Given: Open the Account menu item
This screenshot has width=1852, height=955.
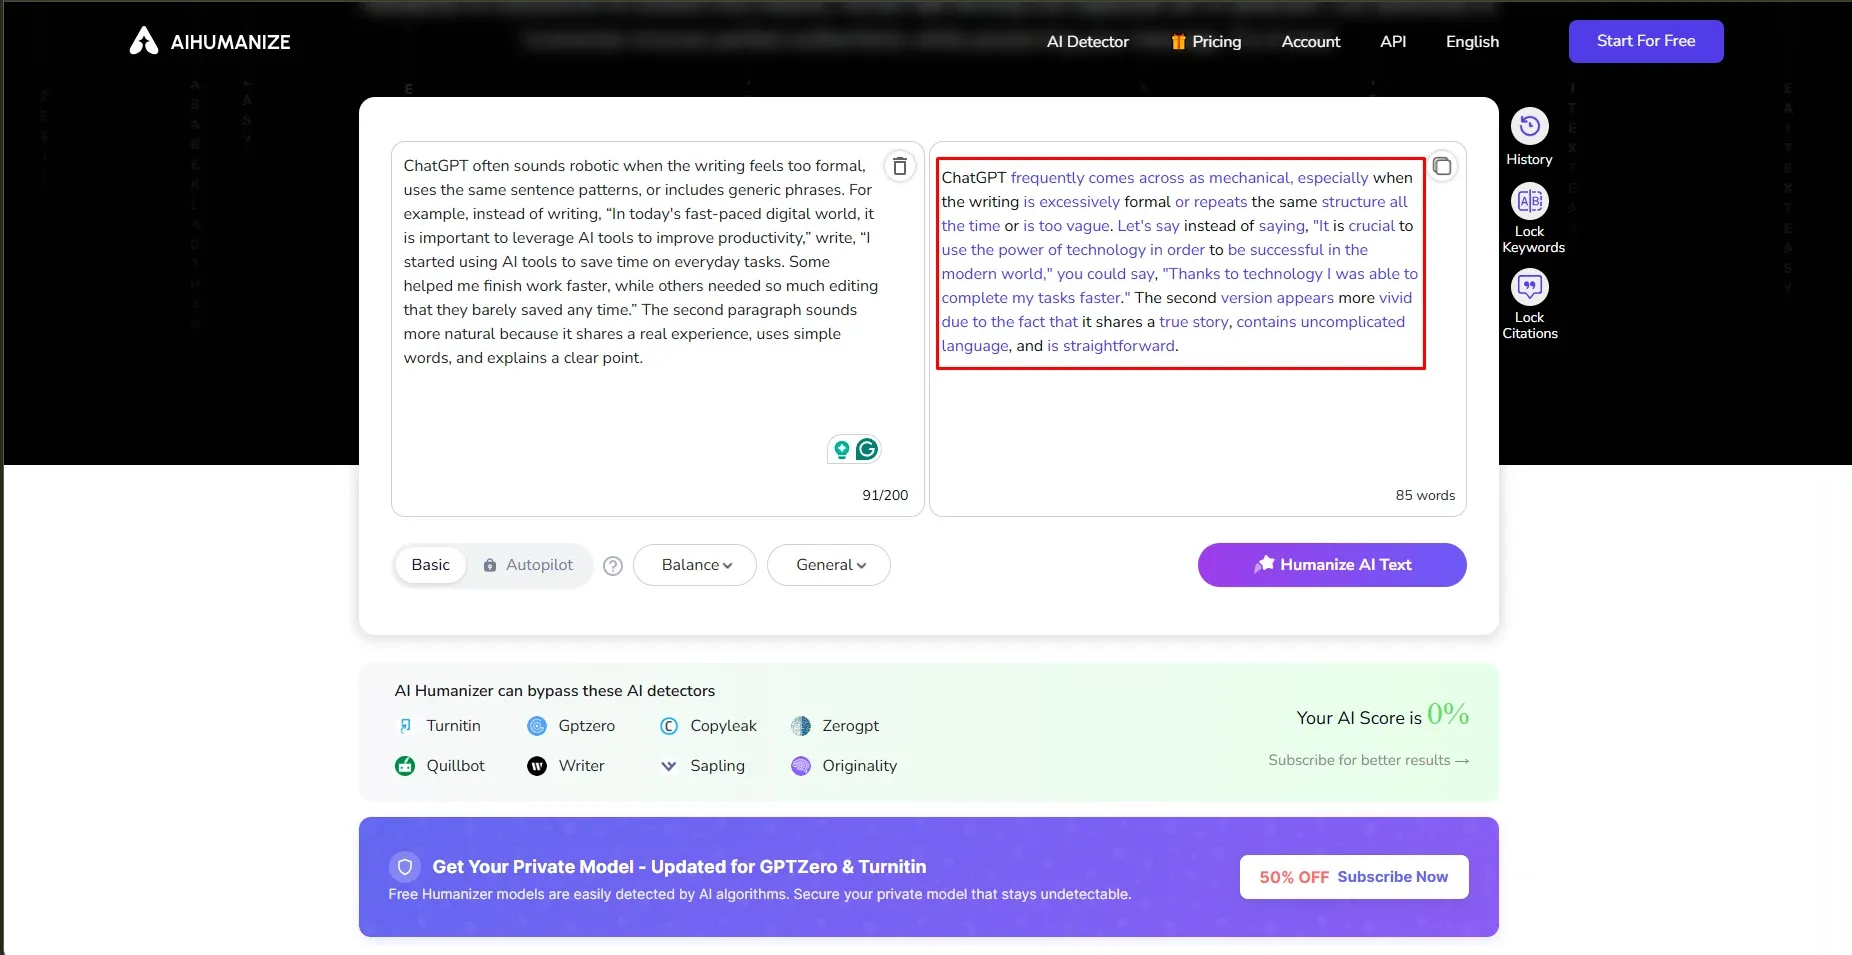Looking at the screenshot, I should 1311,42.
